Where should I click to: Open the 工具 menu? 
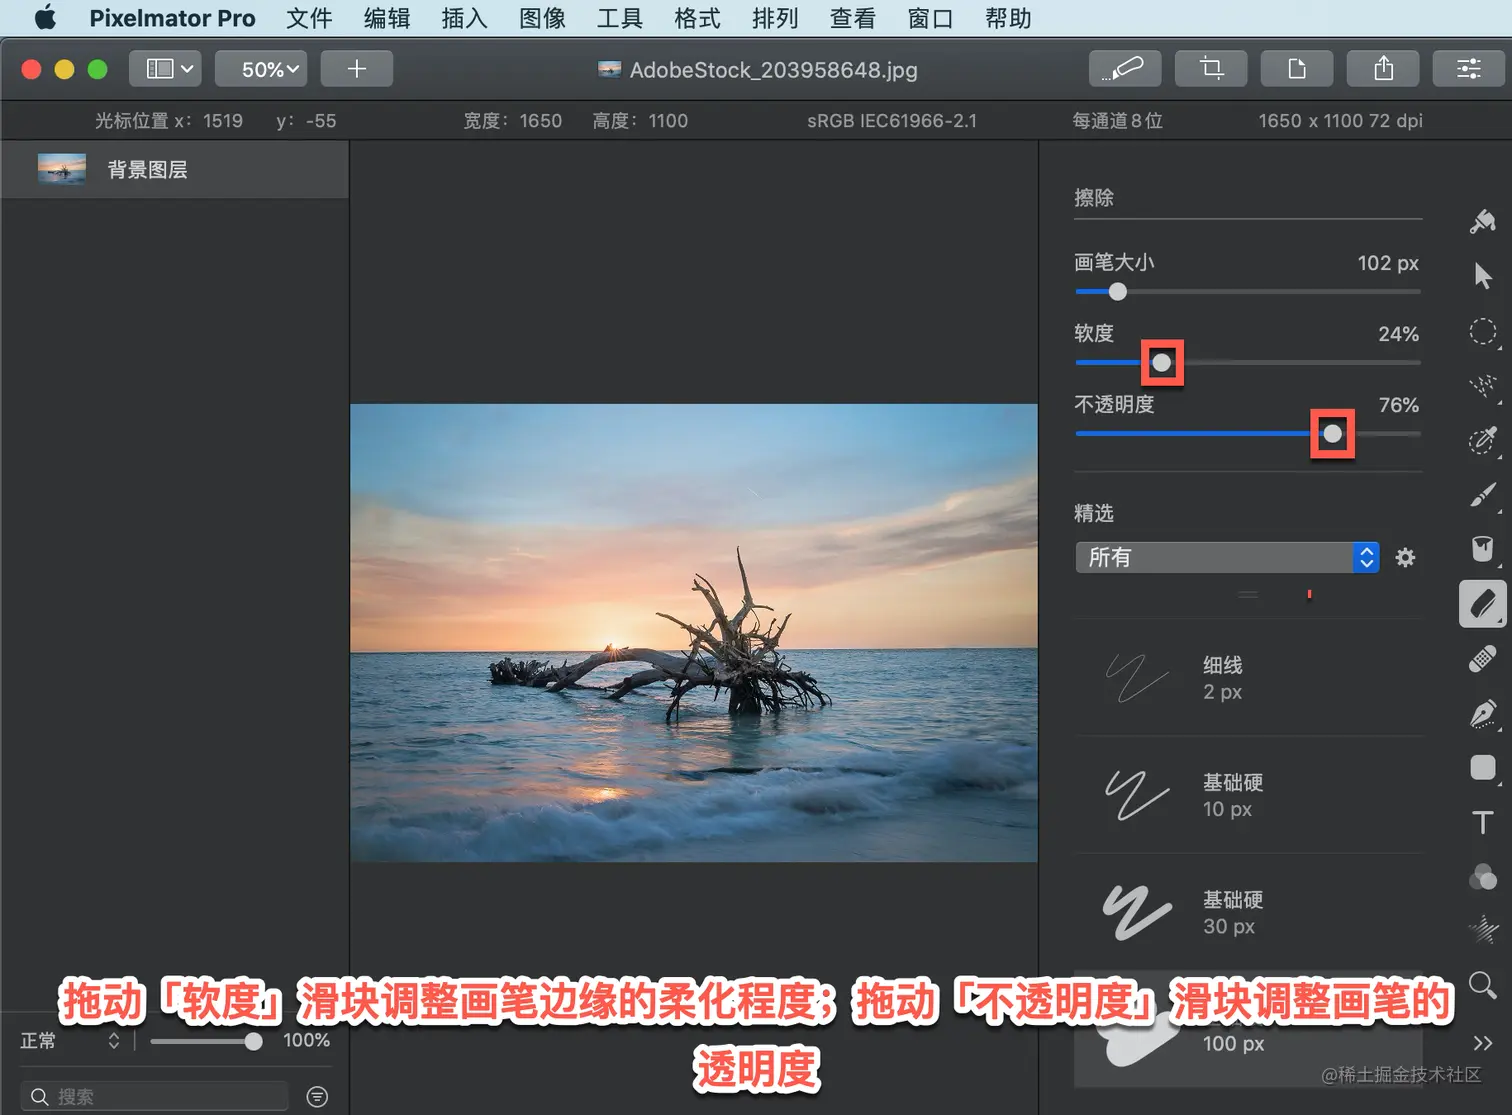coord(620,18)
